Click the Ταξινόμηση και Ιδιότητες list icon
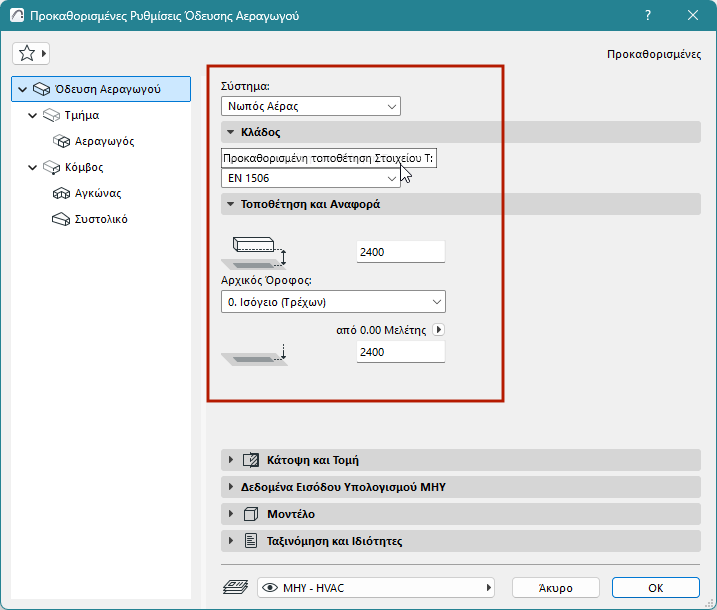This screenshot has height=610, width=717. (251, 541)
